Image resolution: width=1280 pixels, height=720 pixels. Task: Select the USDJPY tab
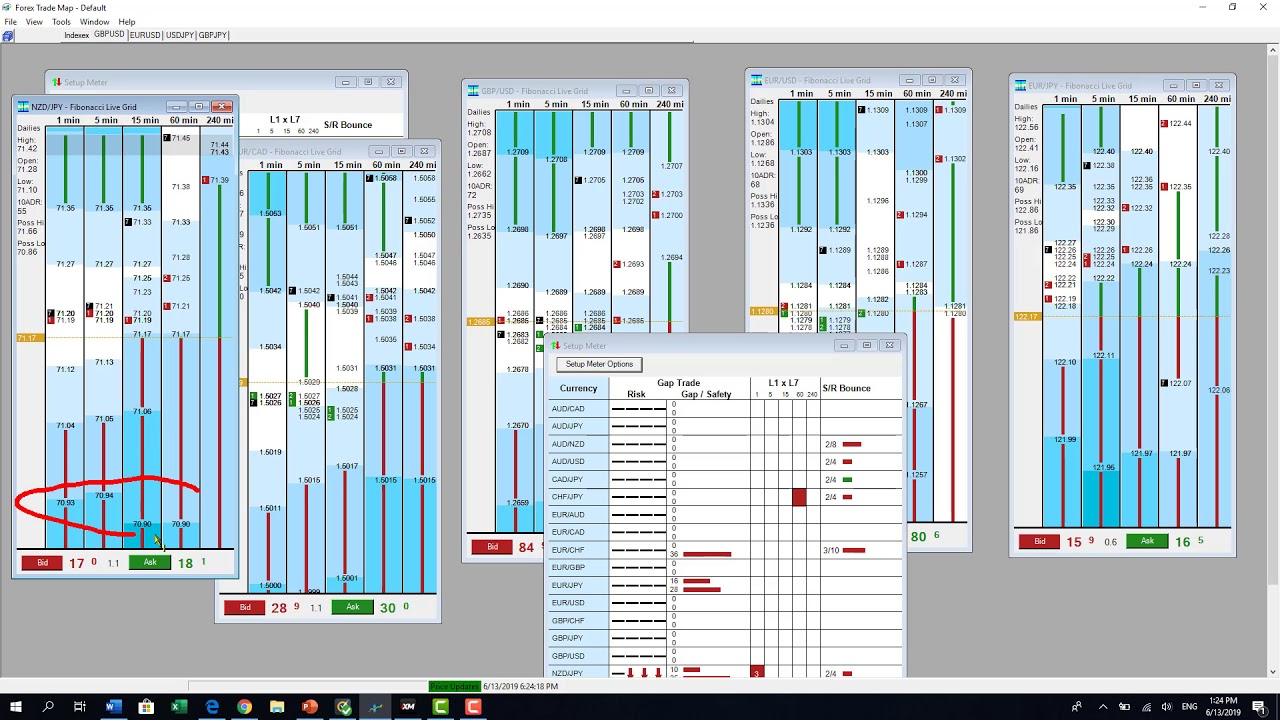(x=180, y=35)
